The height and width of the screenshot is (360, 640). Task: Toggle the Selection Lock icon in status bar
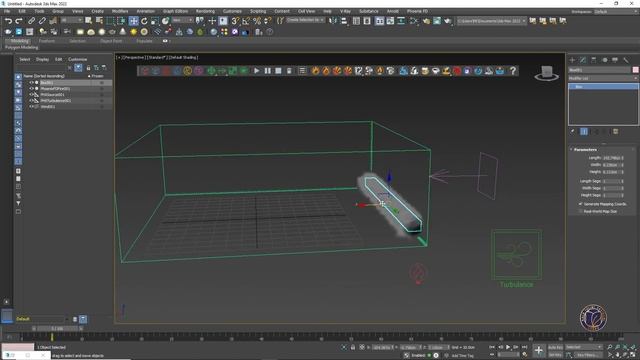click(x=353, y=347)
